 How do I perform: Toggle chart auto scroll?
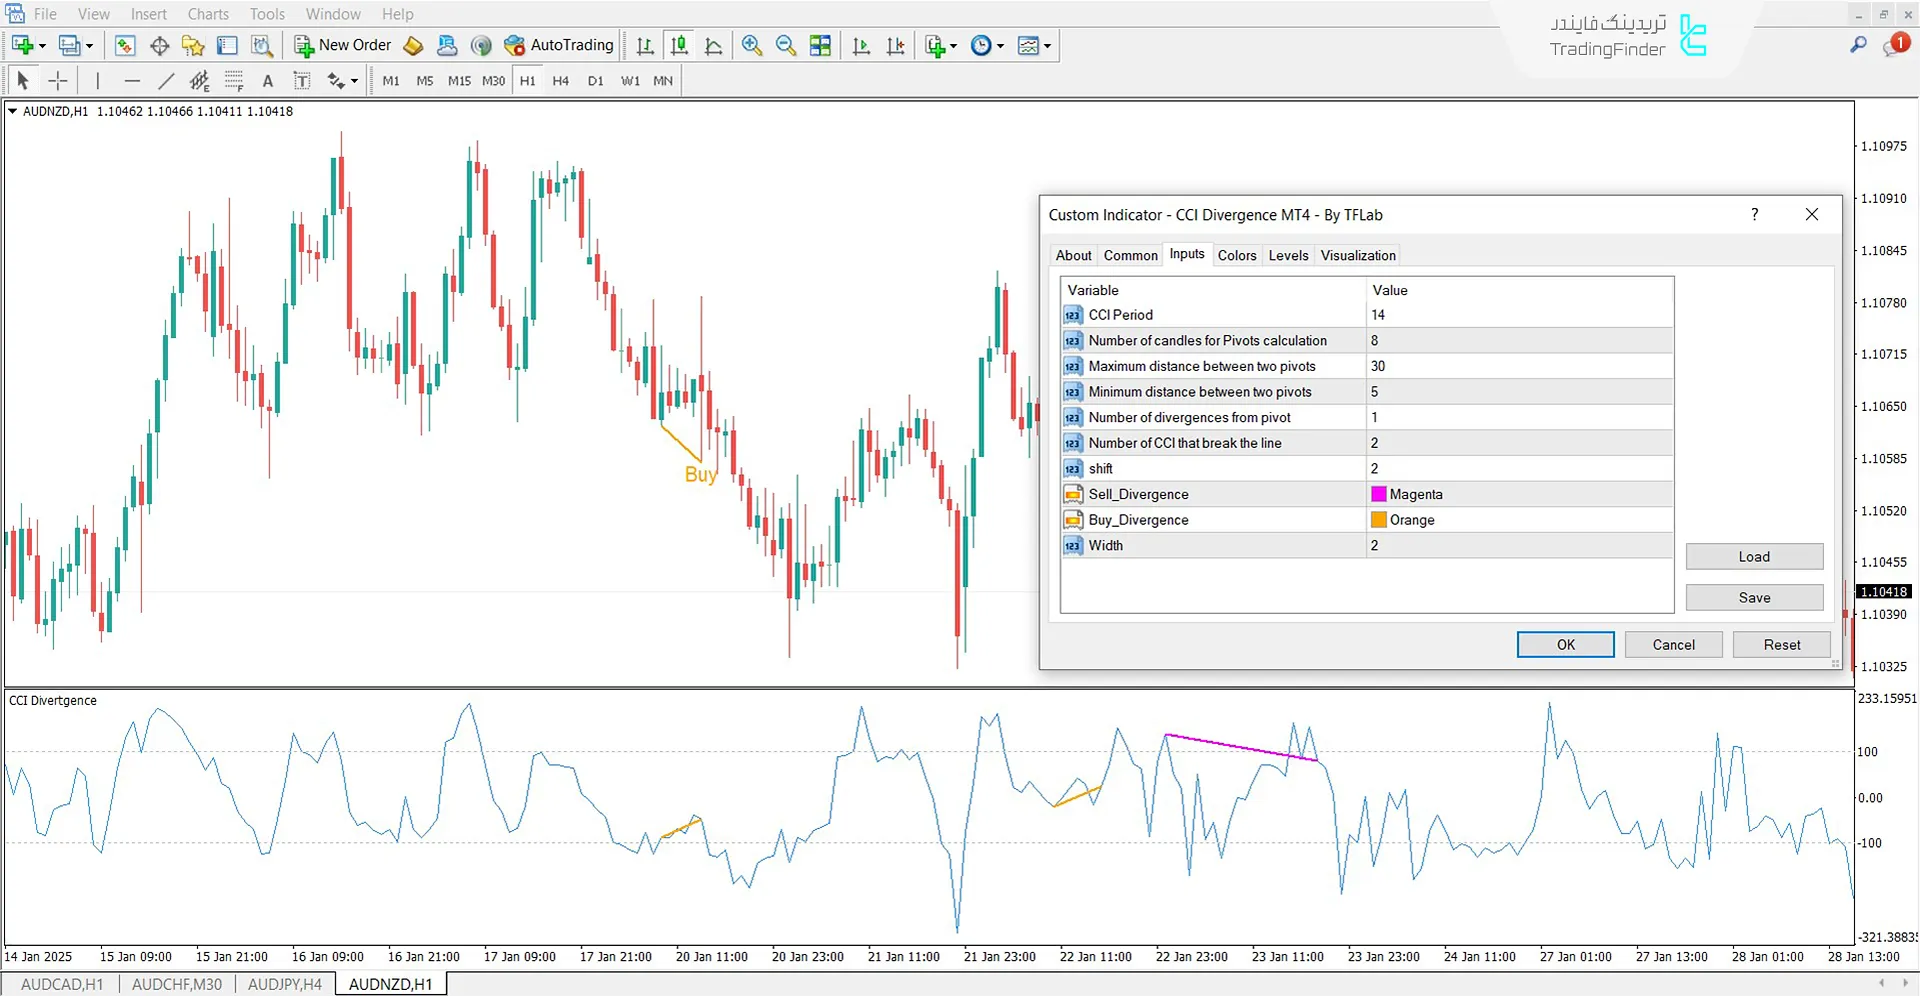pos(861,45)
